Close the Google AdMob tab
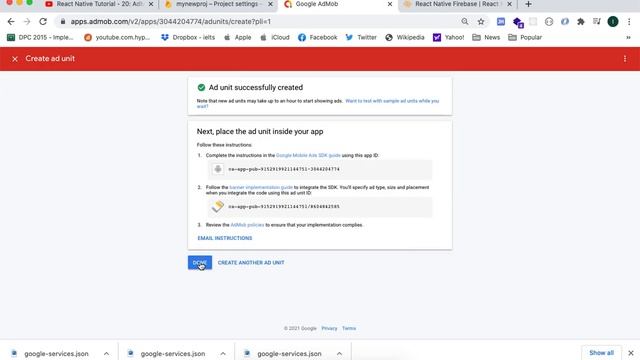The image size is (640, 360). click(x=389, y=4)
